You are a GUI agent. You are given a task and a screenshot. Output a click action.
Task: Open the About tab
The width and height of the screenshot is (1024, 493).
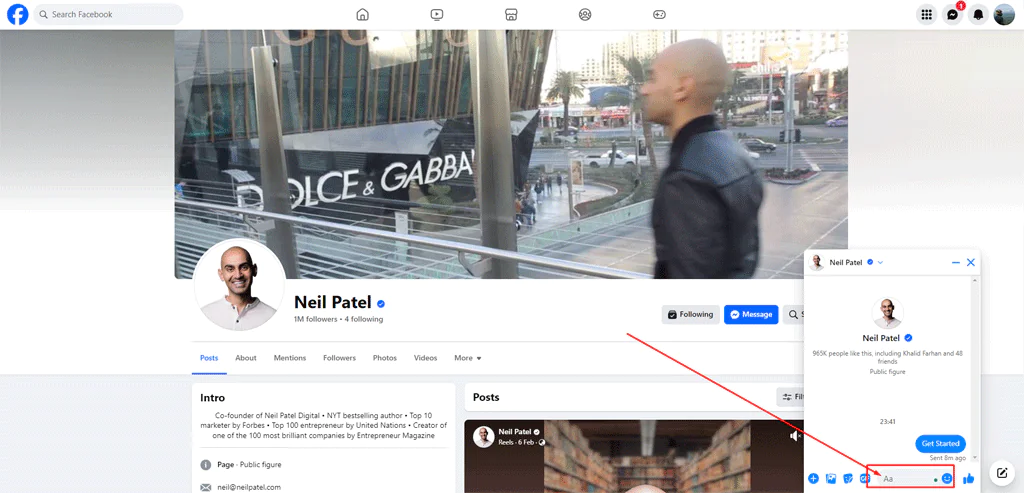246,358
